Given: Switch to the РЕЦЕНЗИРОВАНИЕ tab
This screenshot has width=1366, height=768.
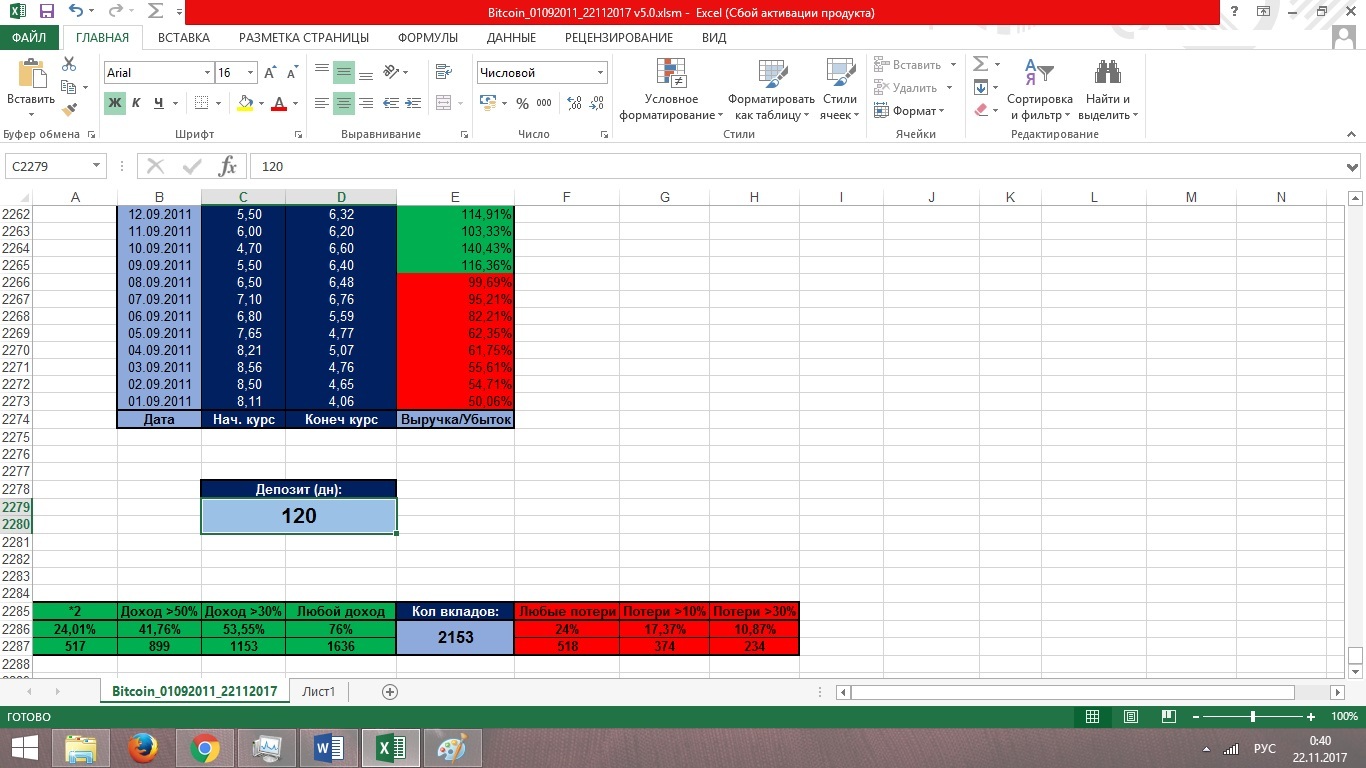Looking at the screenshot, I should [619, 38].
